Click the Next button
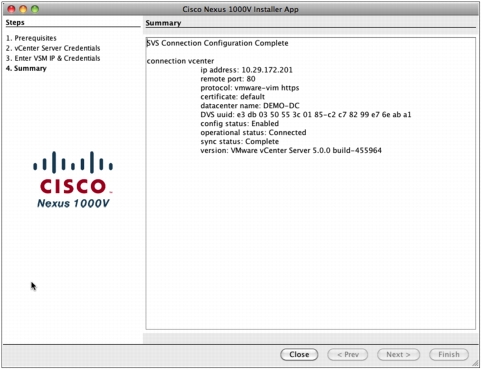The width and height of the screenshot is (482, 371). [398, 354]
